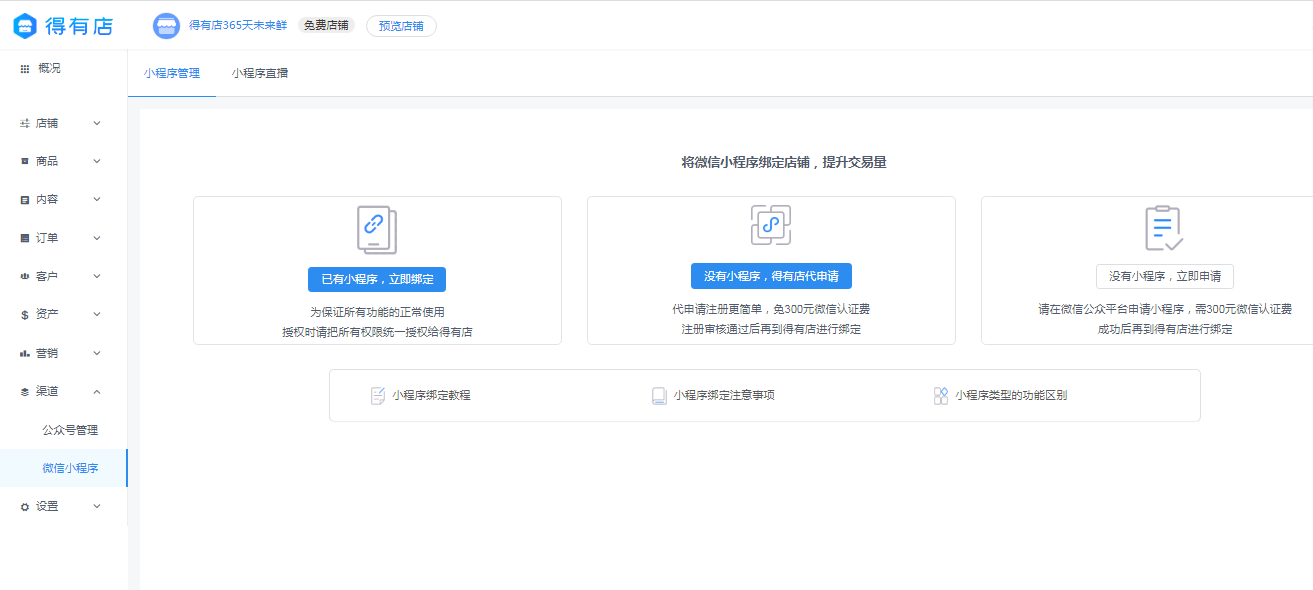The width and height of the screenshot is (1313, 590).
Task: Click the 营销 bar chart icon
Action: (x=25, y=353)
